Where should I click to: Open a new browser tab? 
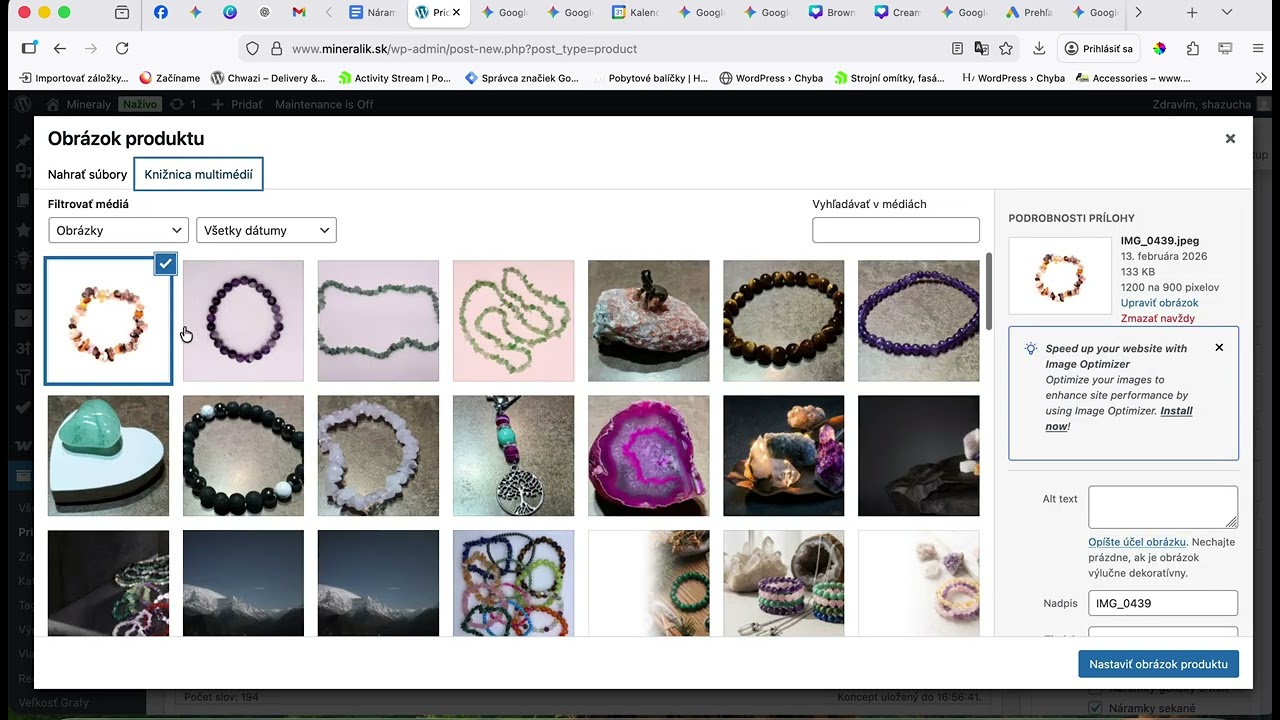pyautogui.click(x=1192, y=13)
